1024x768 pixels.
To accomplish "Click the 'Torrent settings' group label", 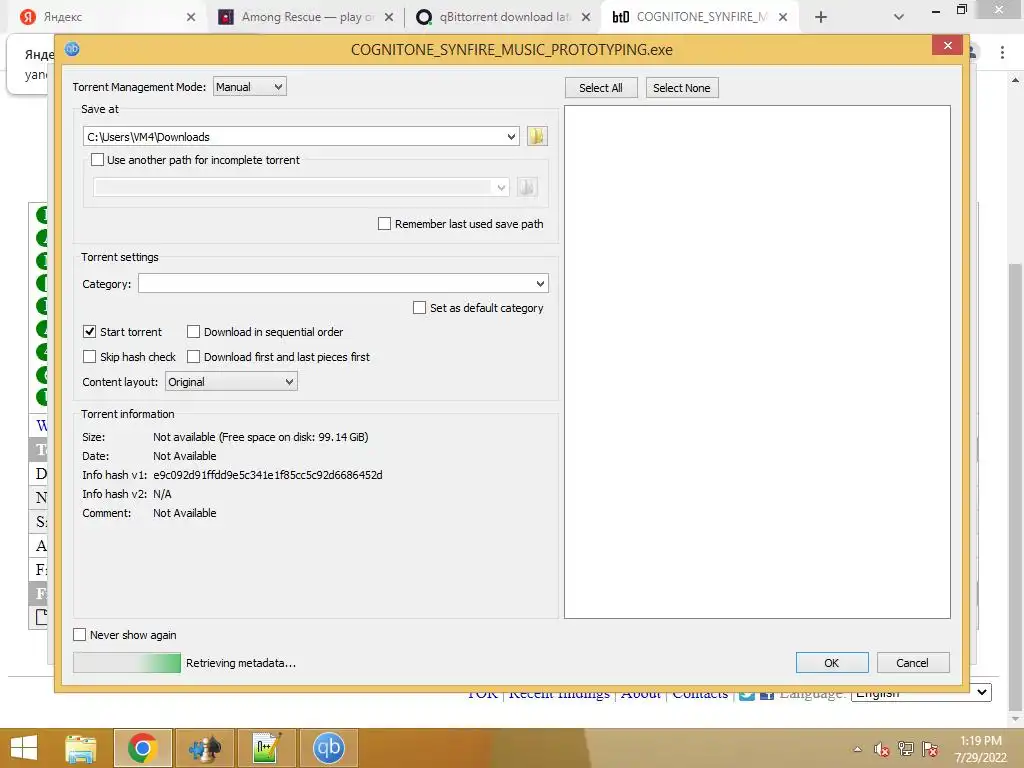I will (120, 257).
